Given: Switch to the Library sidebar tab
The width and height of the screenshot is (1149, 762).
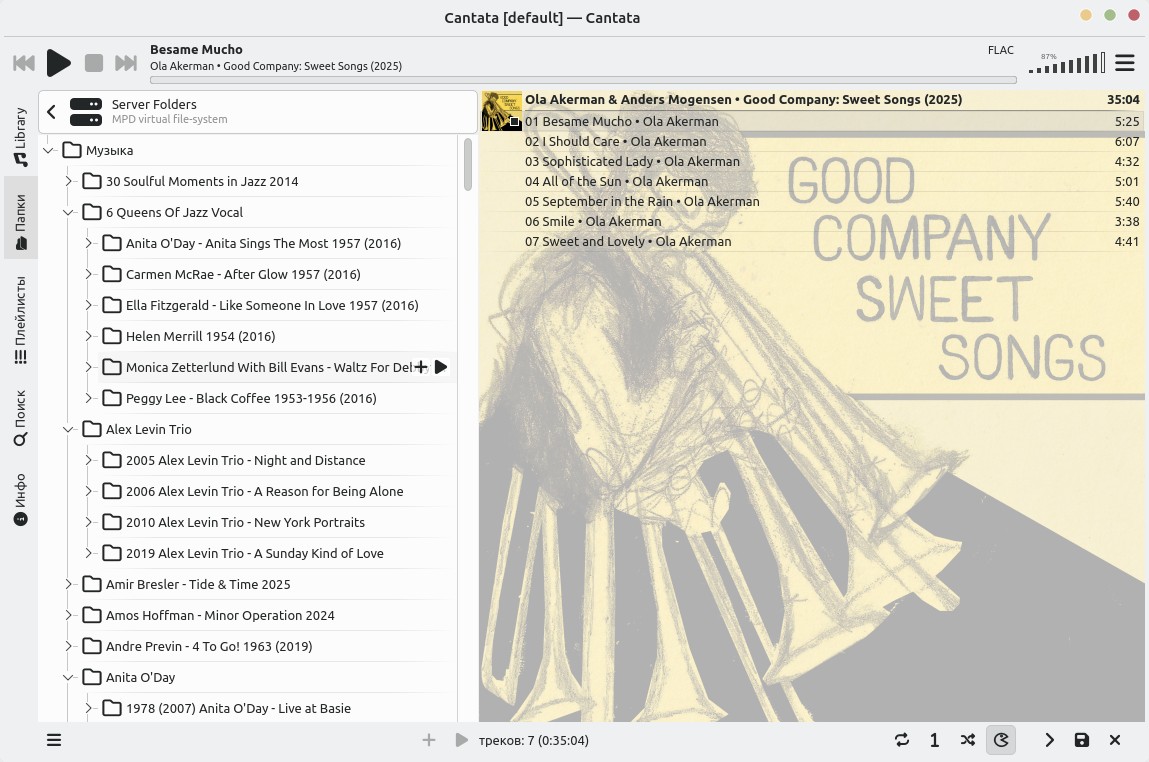Looking at the screenshot, I should (x=21, y=136).
